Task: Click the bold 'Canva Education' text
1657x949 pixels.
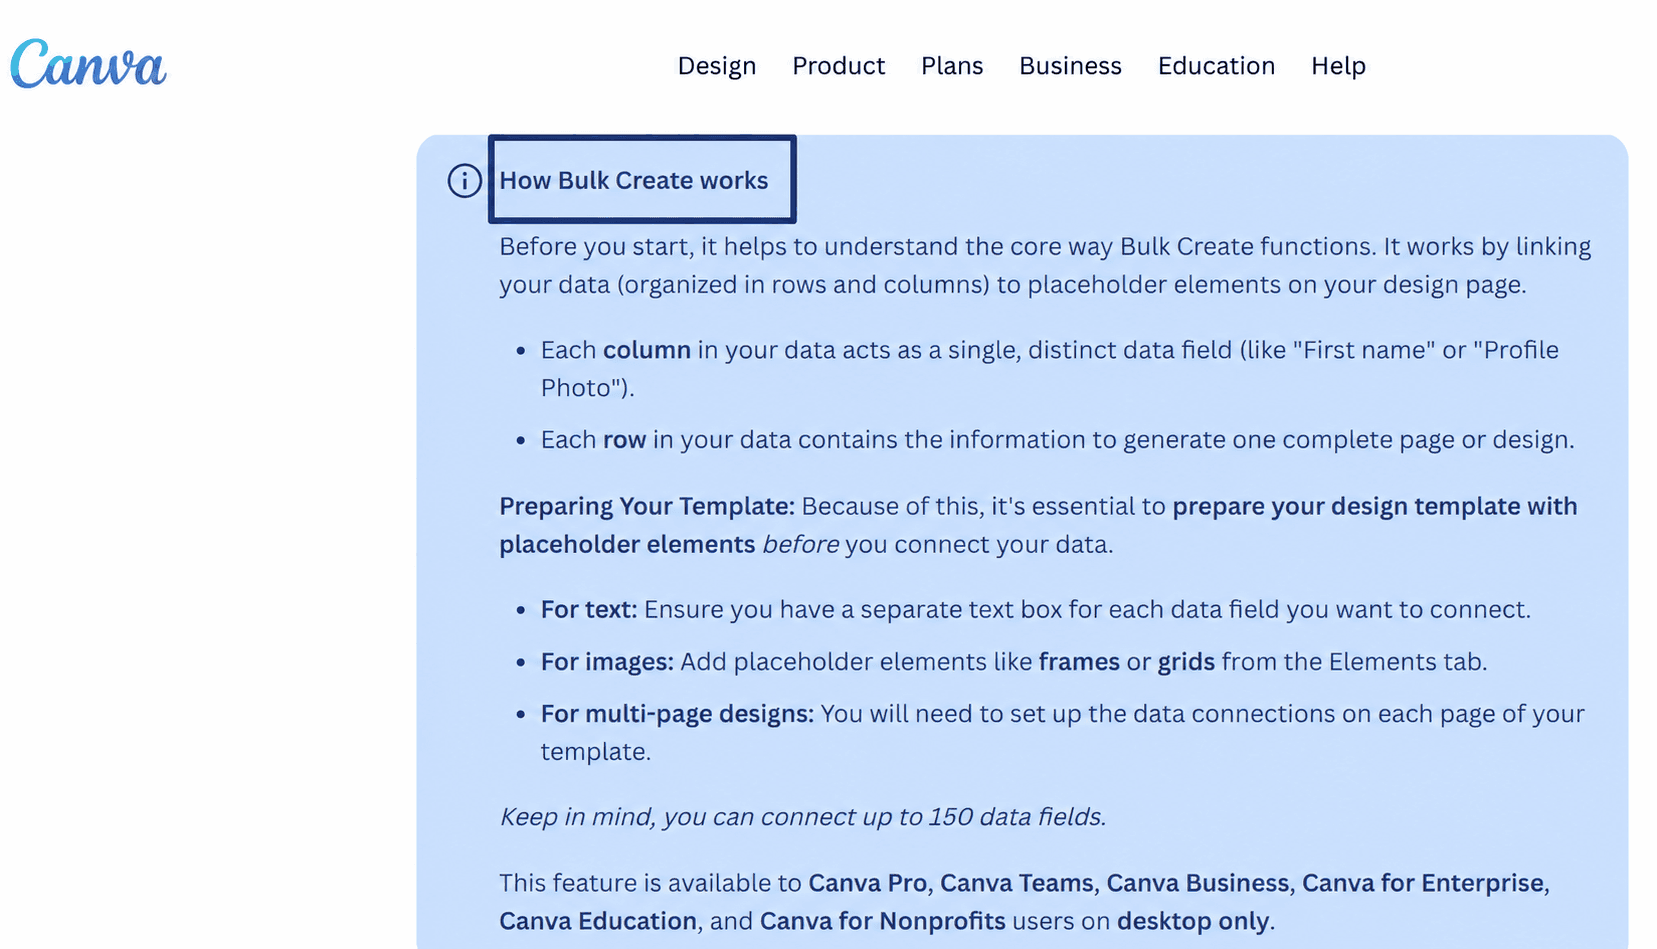Action: (x=598, y=921)
